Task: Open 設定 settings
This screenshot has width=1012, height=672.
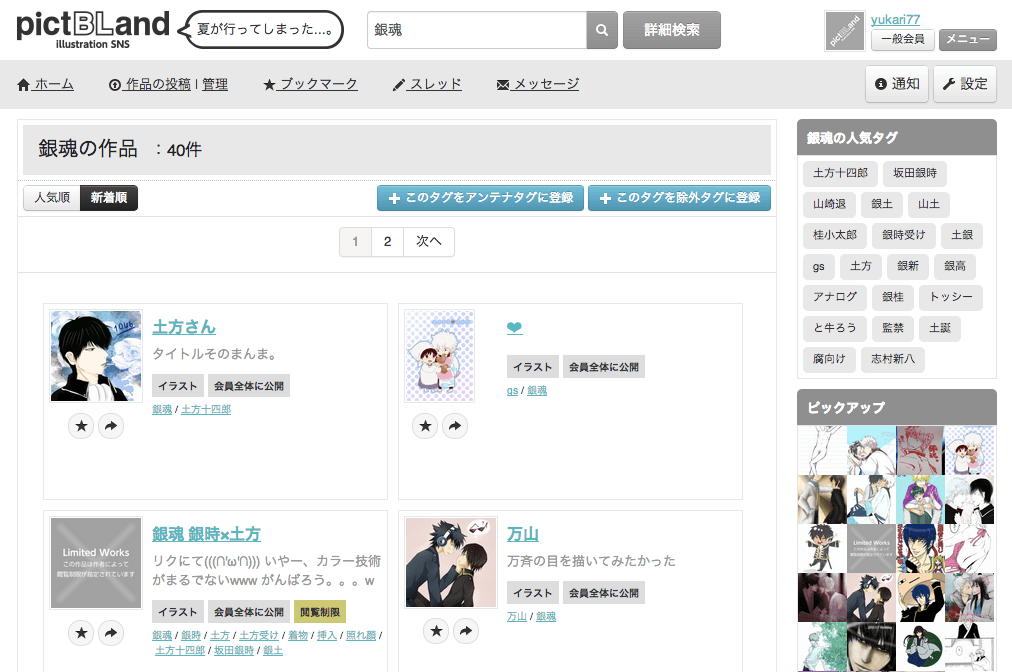Action: [x=965, y=84]
